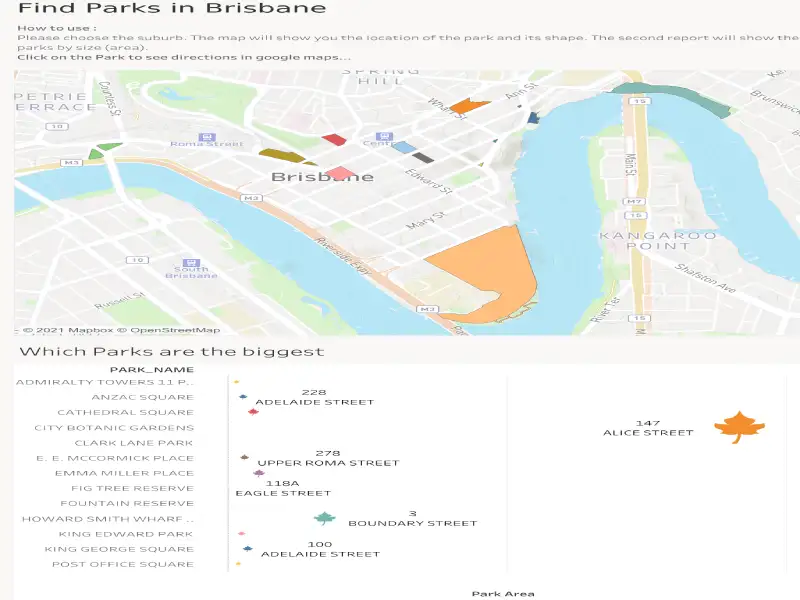Image resolution: width=800 pixels, height=600 pixels.
Task: Select the light blue park near Central station
Action: 403,147
